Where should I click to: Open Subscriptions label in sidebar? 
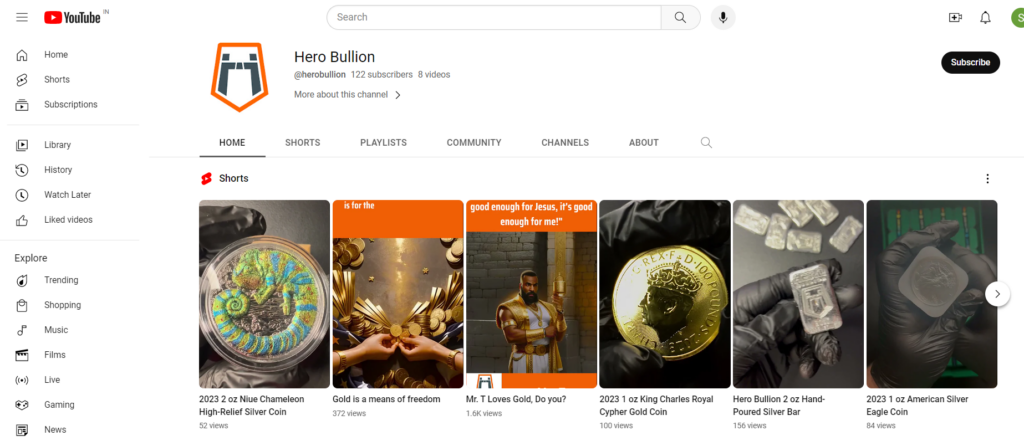71,105
